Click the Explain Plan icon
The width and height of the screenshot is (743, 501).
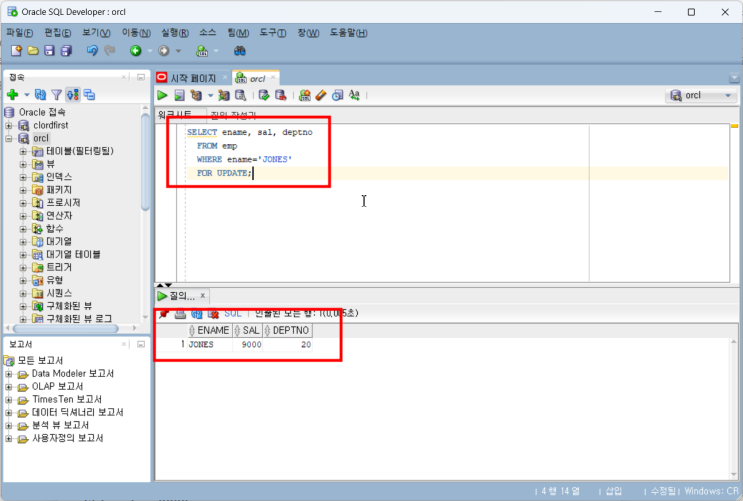tap(196, 95)
